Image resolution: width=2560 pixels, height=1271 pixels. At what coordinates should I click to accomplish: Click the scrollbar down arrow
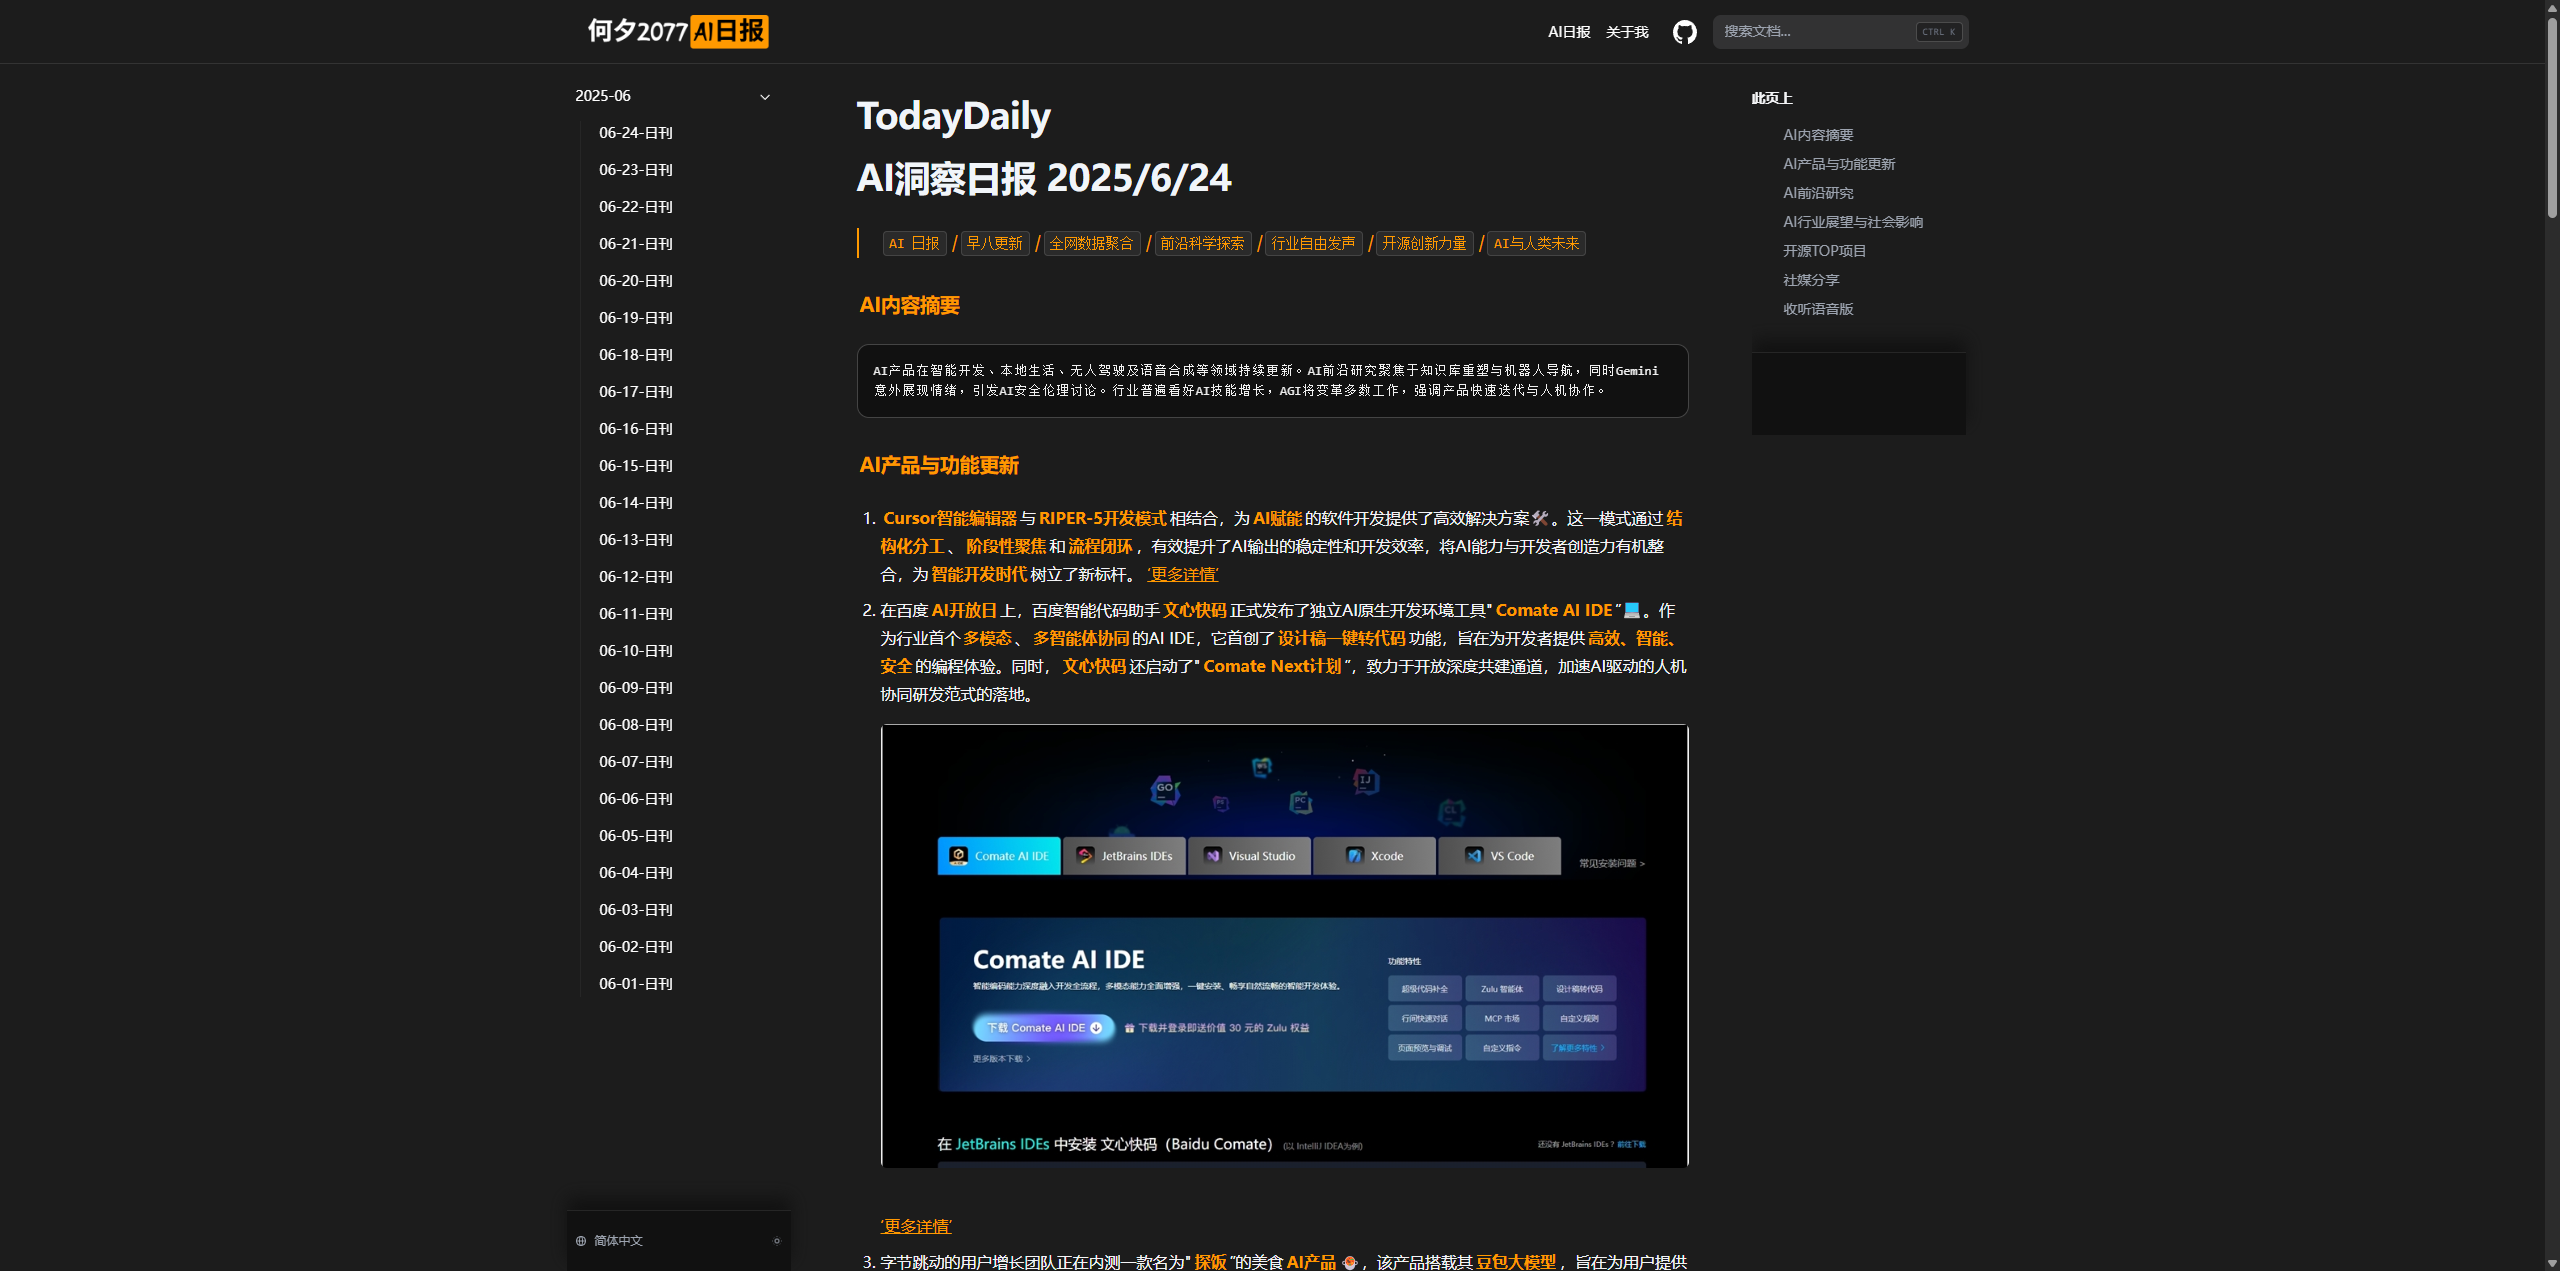[2551, 1263]
